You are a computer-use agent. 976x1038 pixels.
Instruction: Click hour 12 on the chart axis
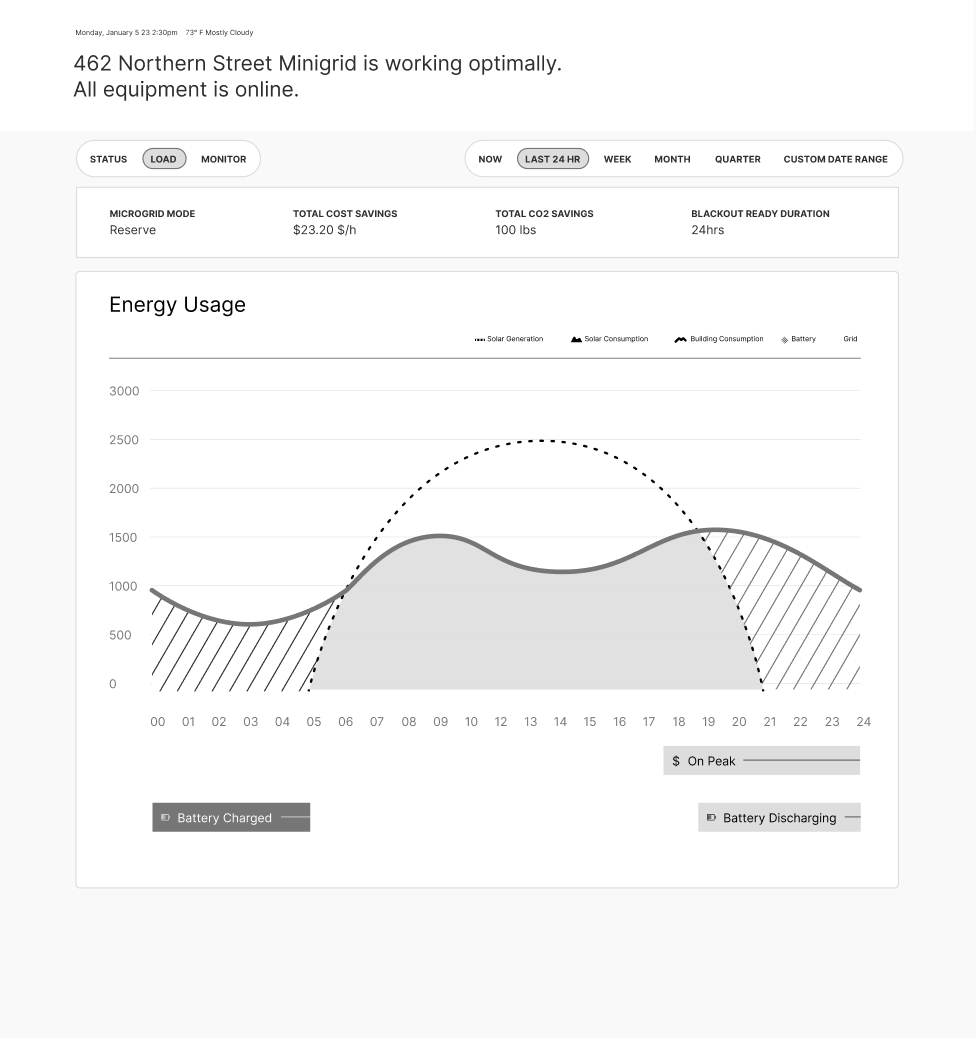[501, 722]
